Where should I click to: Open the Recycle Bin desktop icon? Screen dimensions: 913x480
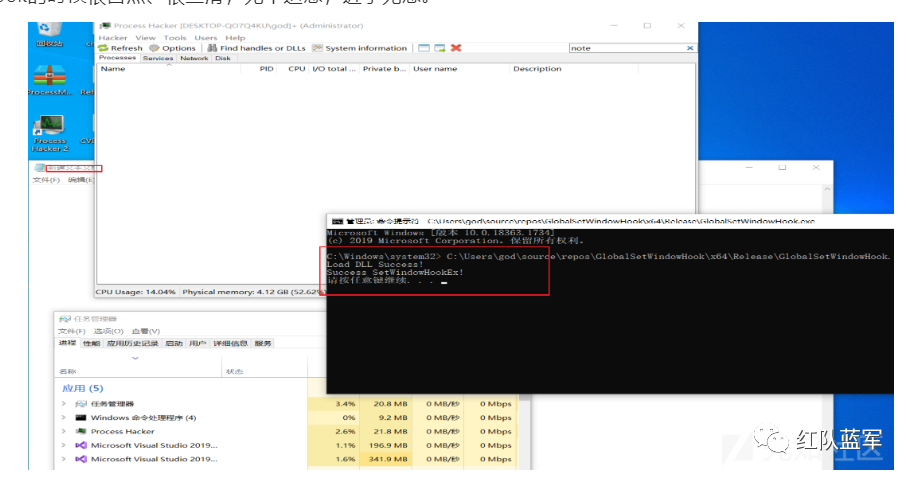pyautogui.click(x=49, y=34)
